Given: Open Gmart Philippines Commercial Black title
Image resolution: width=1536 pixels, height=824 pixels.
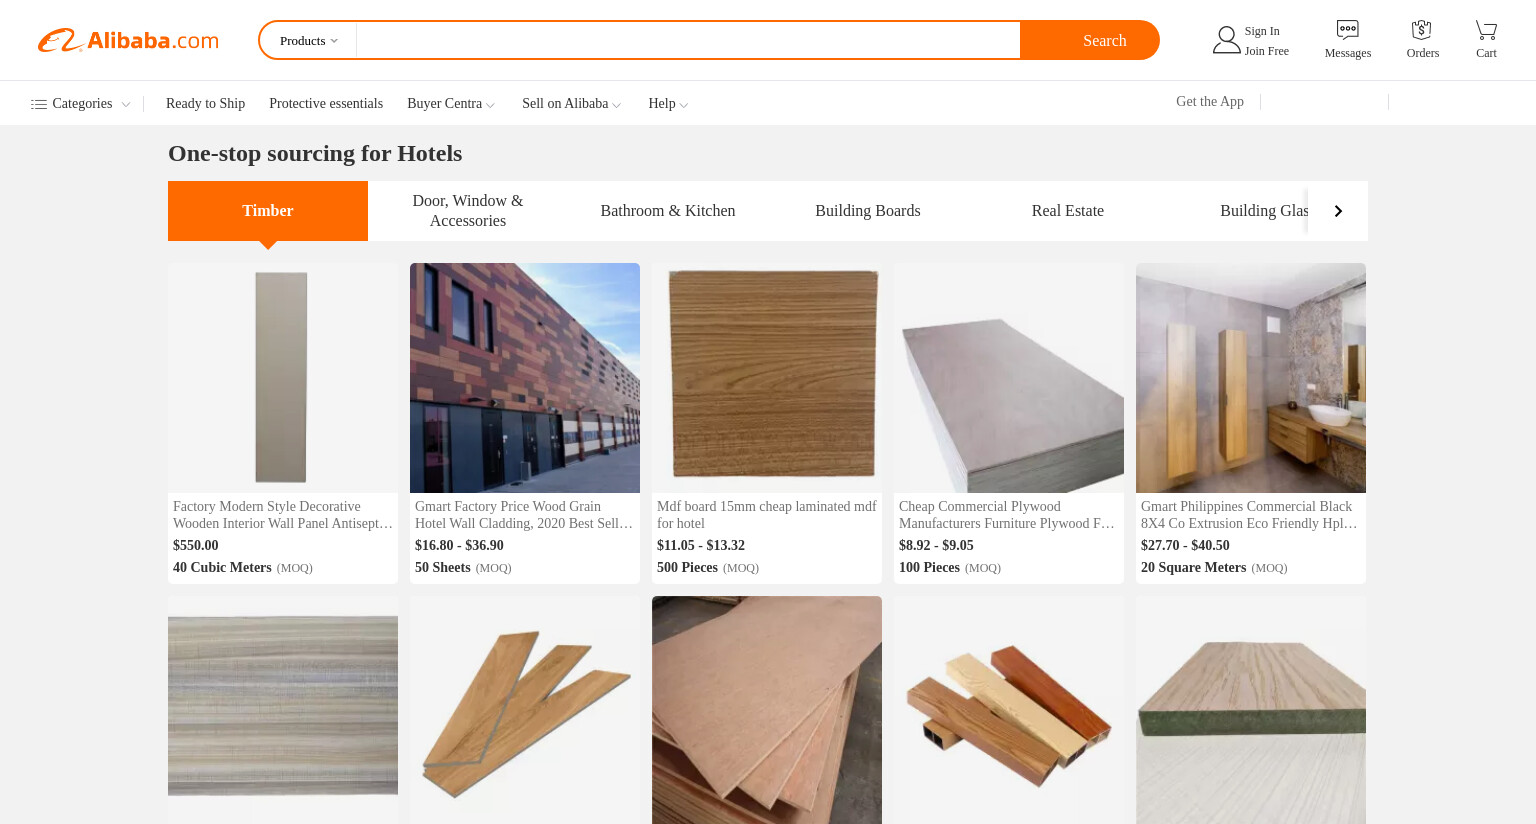Looking at the screenshot, I should tap(1251, 515).
